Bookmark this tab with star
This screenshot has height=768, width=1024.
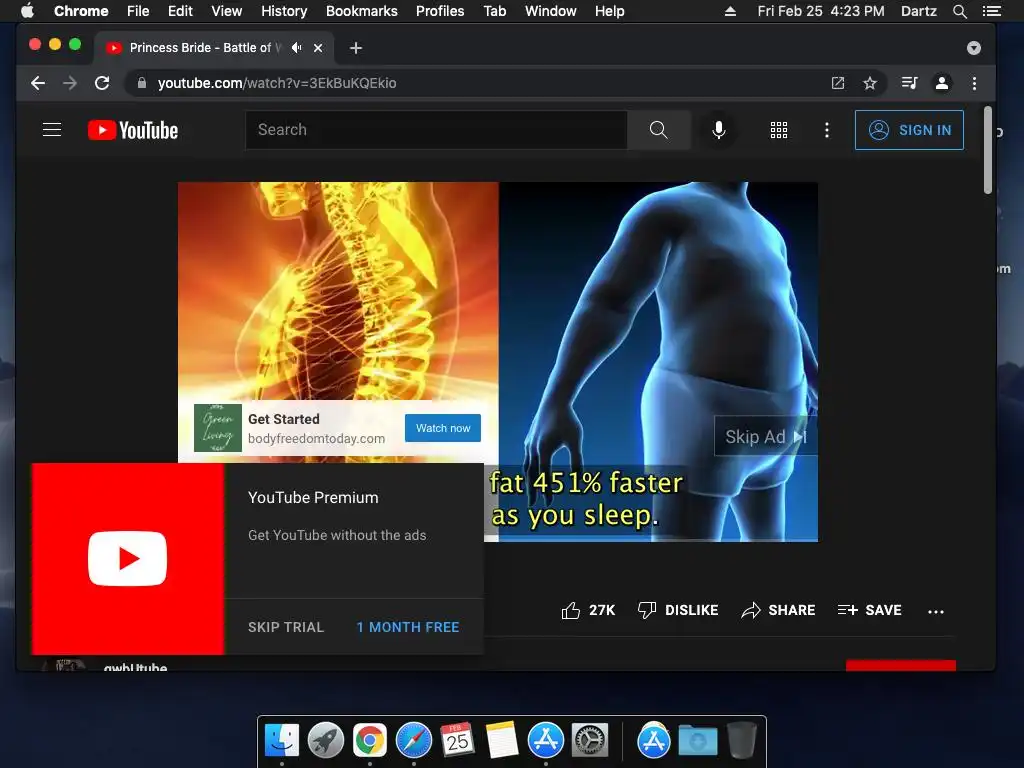[870, 83]
